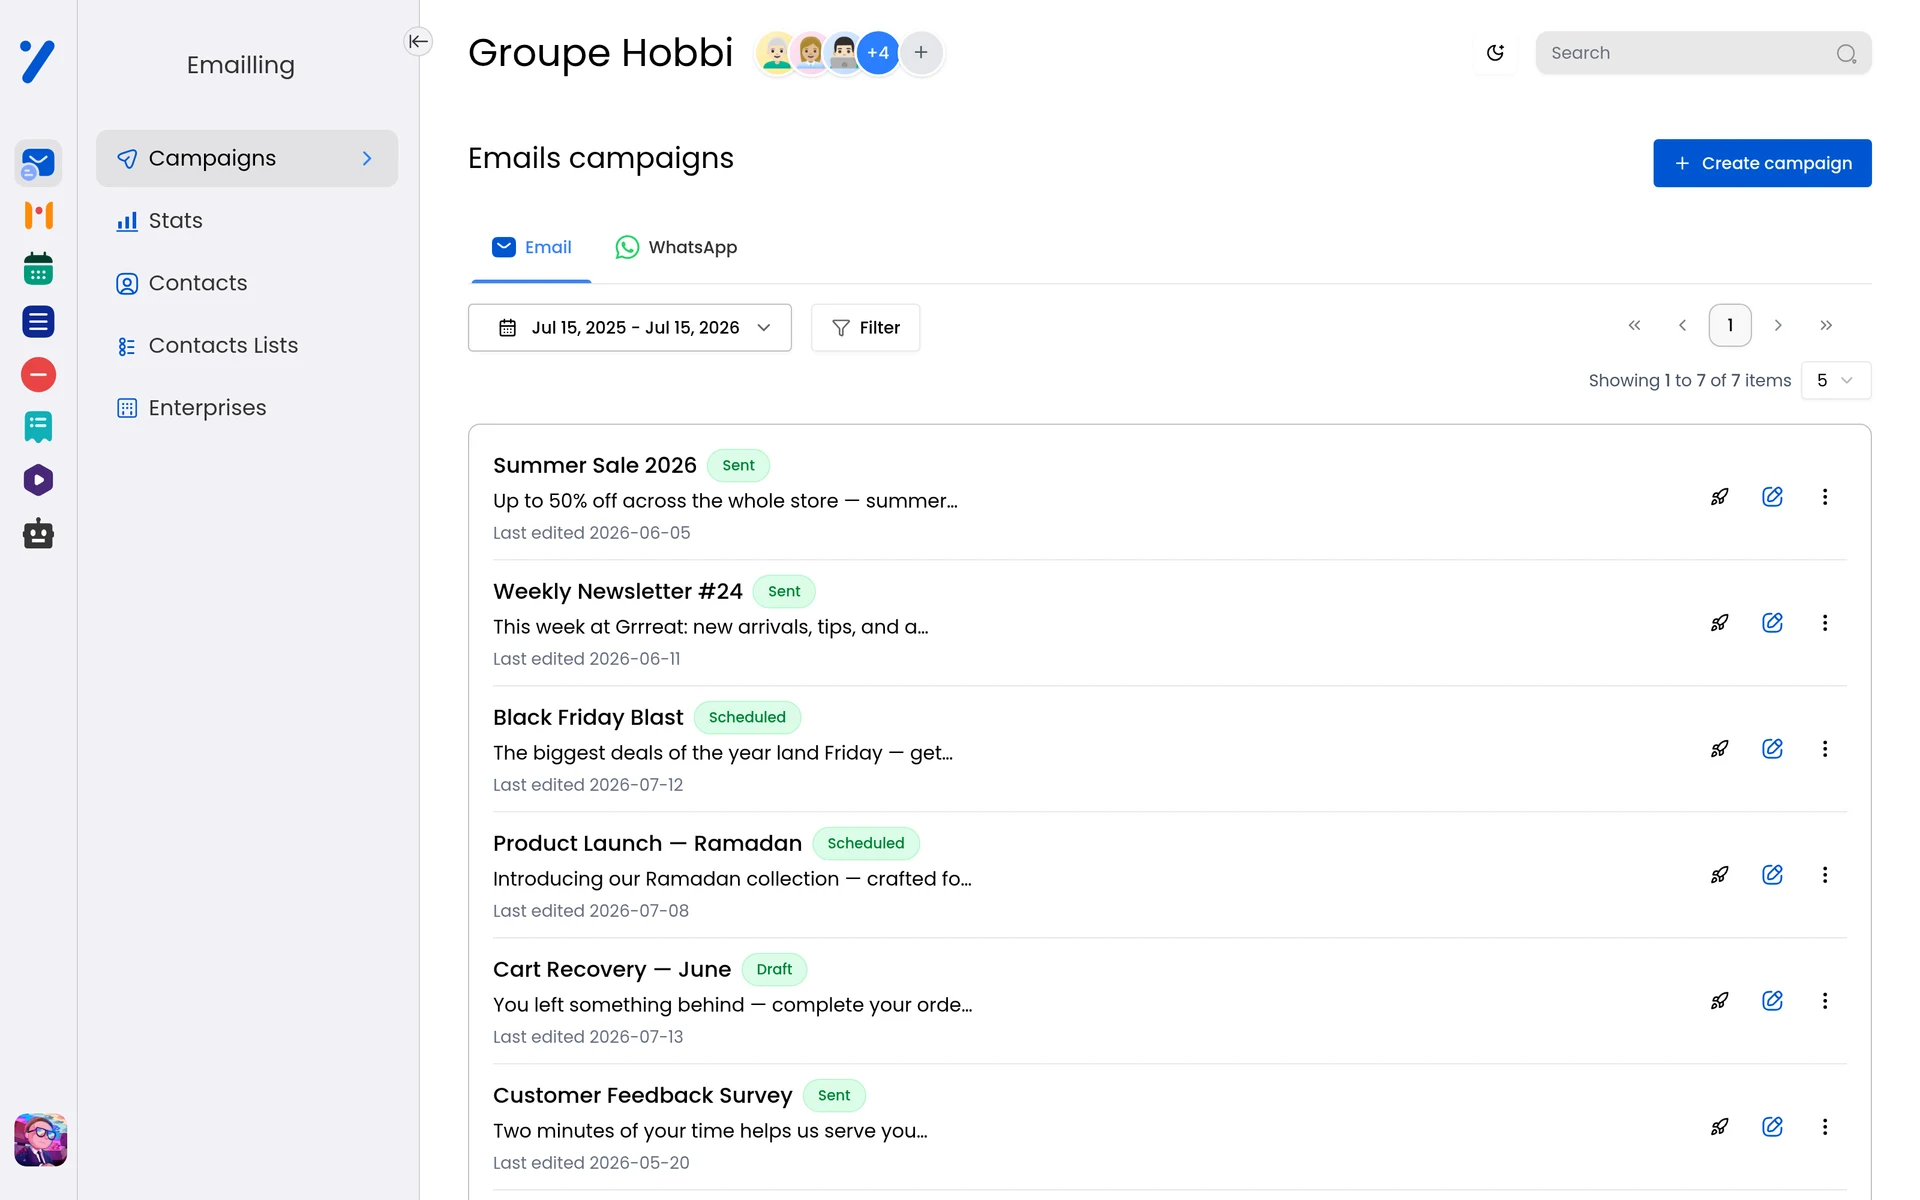1920x1200 pixels.
Task: Click the Create campaign button
Action: click(x=1762, y=163)
